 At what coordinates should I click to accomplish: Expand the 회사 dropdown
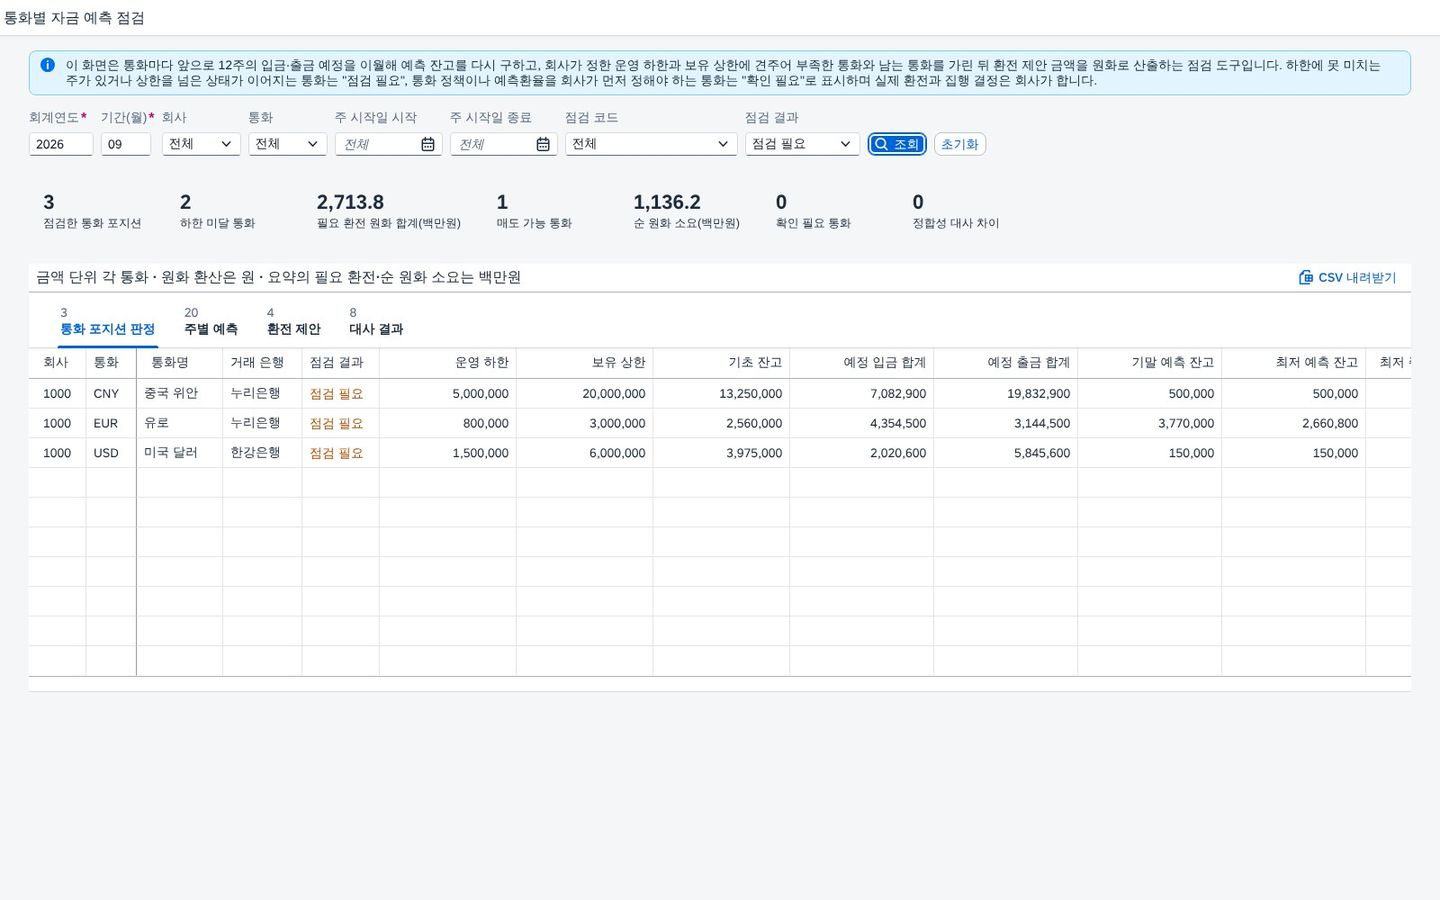coord(201,144)
